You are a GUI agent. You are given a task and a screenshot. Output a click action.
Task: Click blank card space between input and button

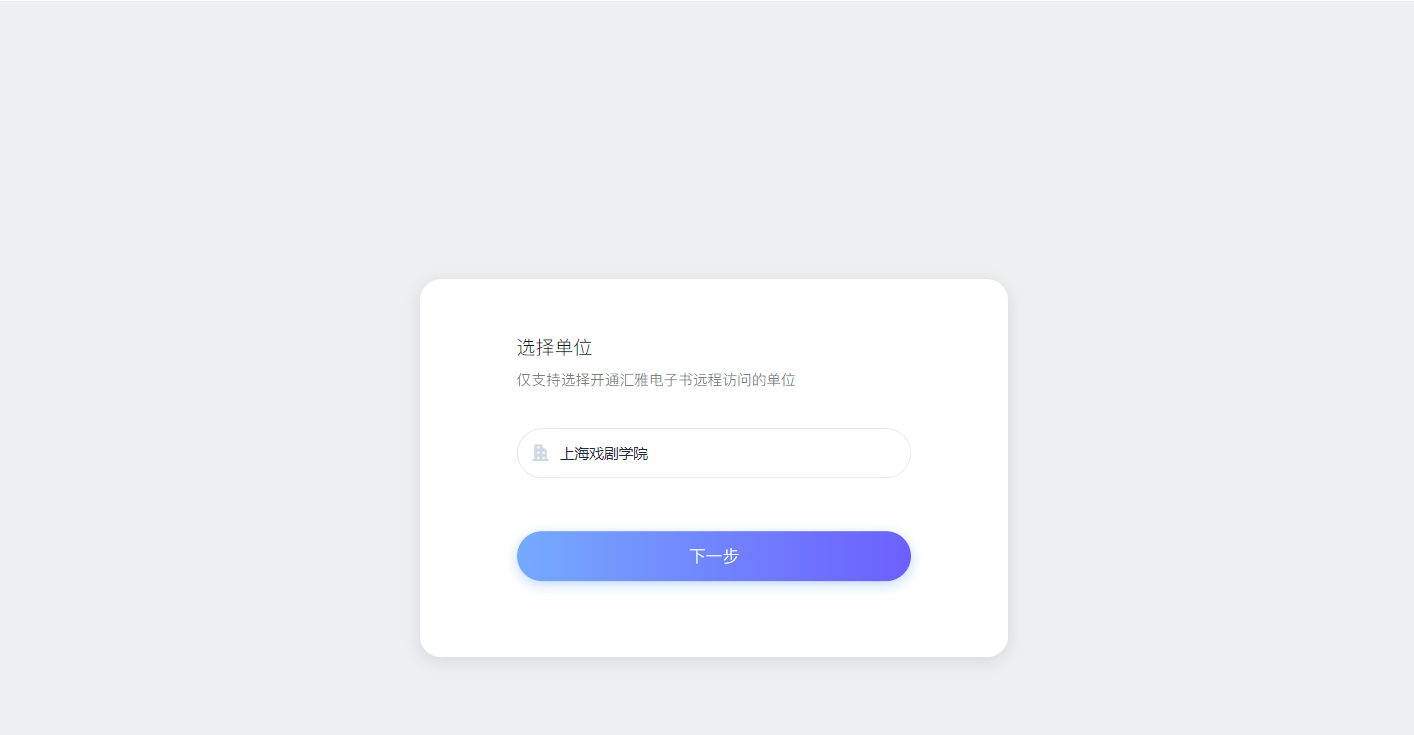click(x=714, y=504)
